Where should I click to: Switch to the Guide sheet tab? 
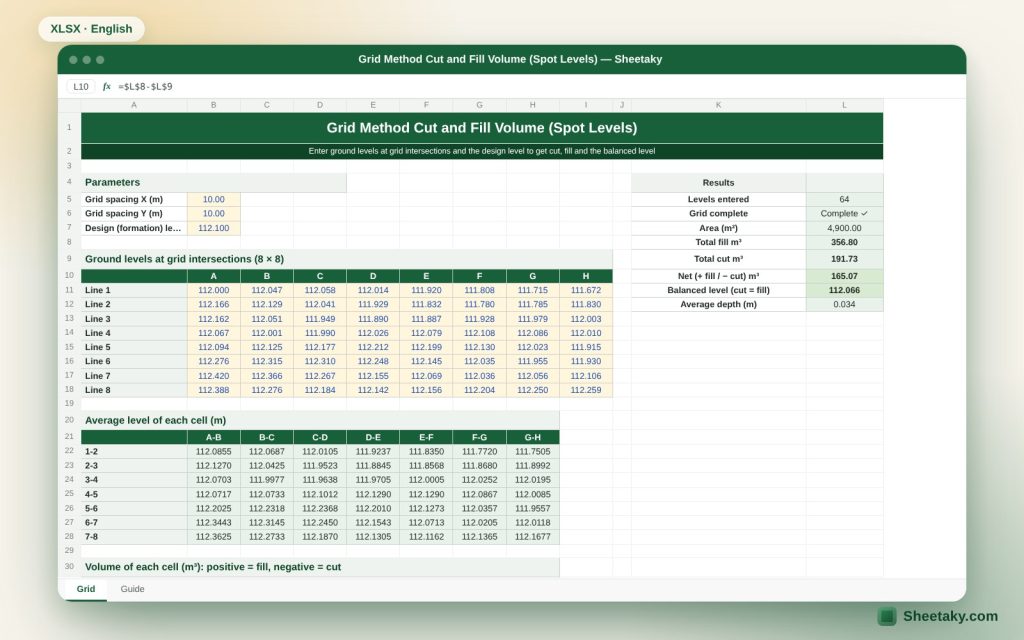point(132,588)
